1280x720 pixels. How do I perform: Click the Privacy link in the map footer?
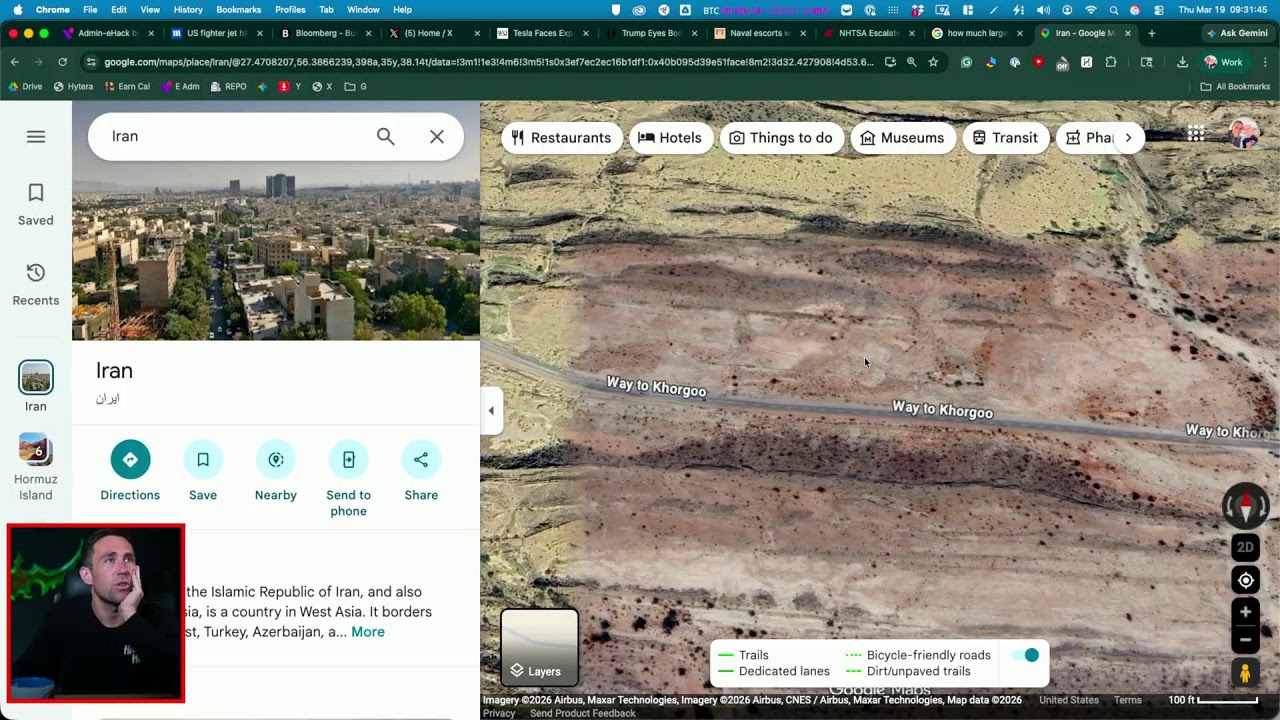point(499,713)
